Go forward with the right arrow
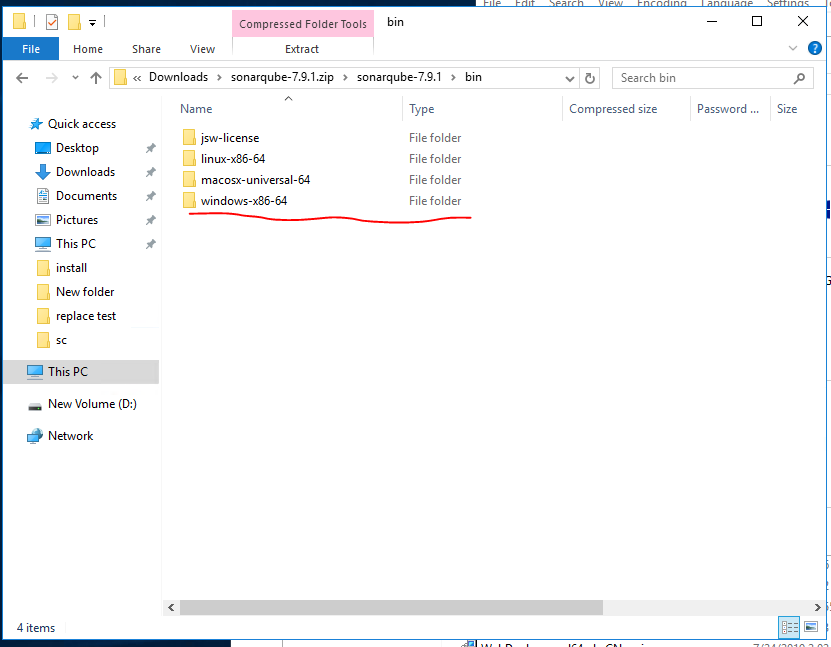Viewport: 831px width, 647px height. [x=51, y=78]
